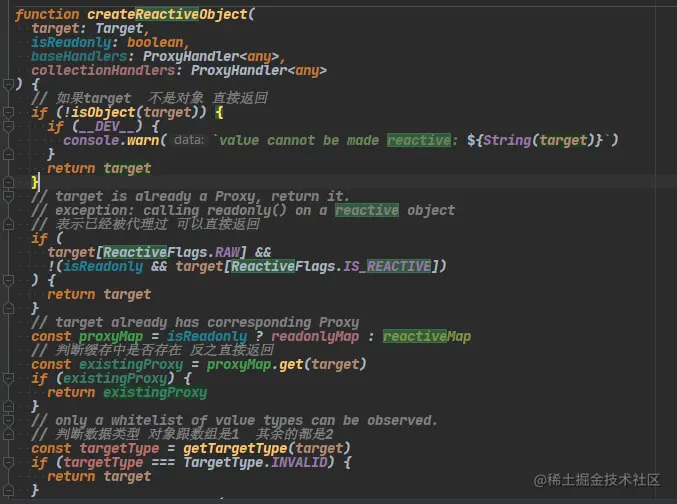Screen dimensions: 677x504
Task: Click the 'boolean' type annotation
Action: coord(155,42)
